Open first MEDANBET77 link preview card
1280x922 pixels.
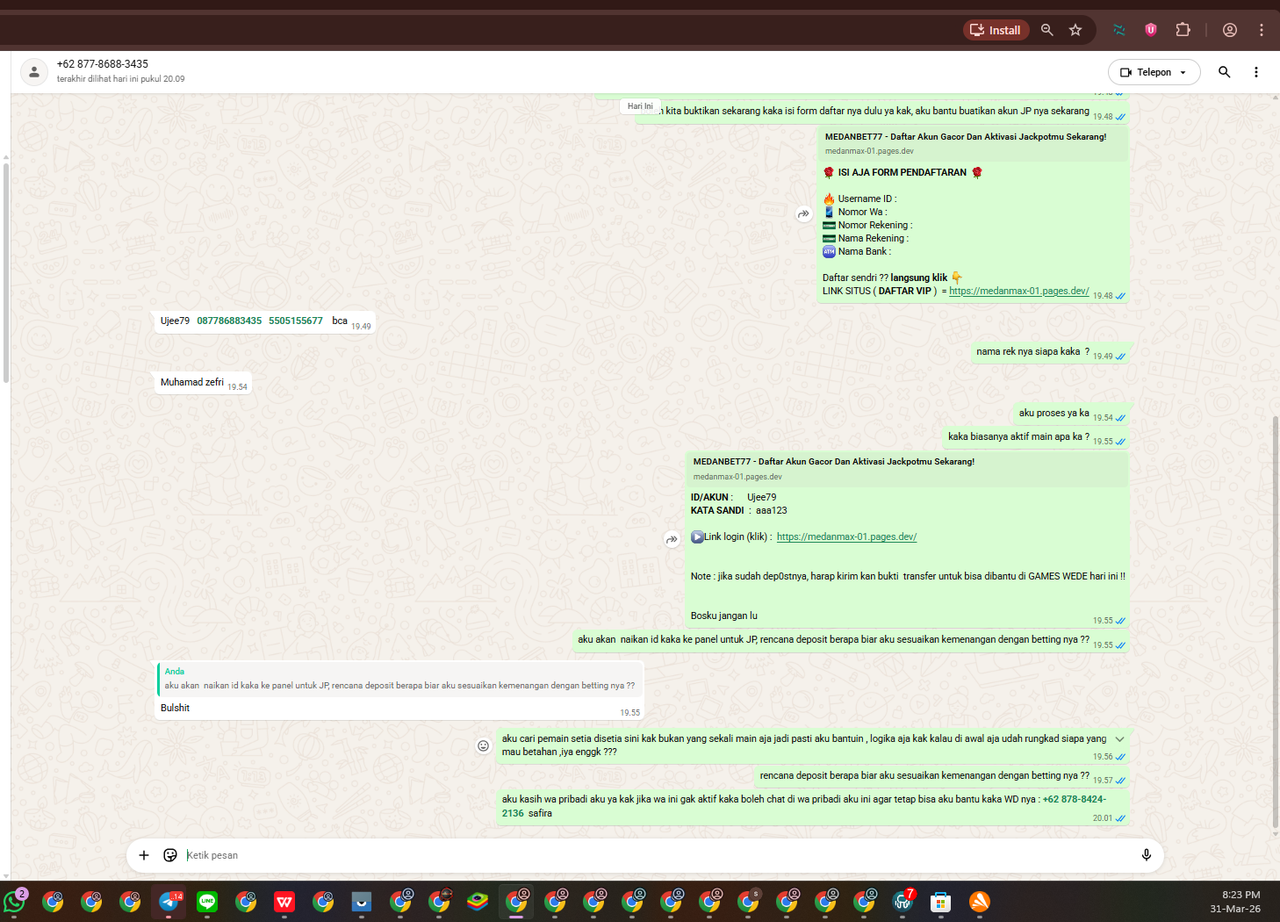[x=973, y=143]
